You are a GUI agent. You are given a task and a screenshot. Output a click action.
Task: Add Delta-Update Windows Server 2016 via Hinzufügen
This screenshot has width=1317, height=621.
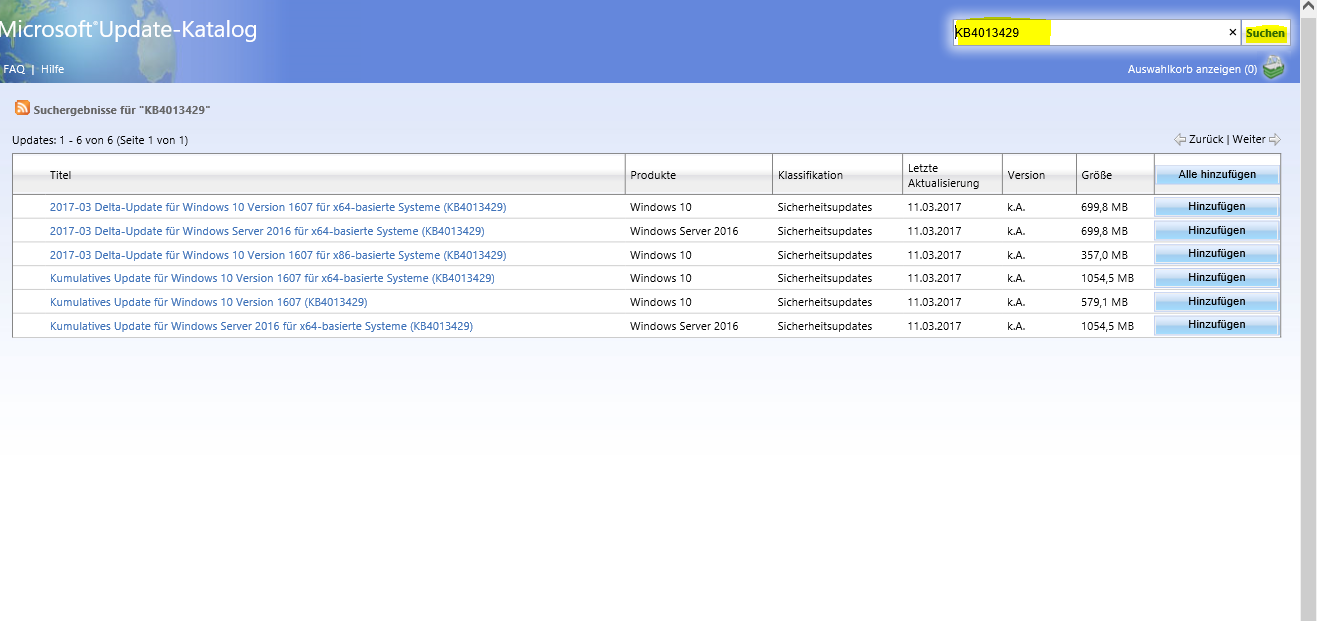pyautogui.click(x=1217, y=231)
